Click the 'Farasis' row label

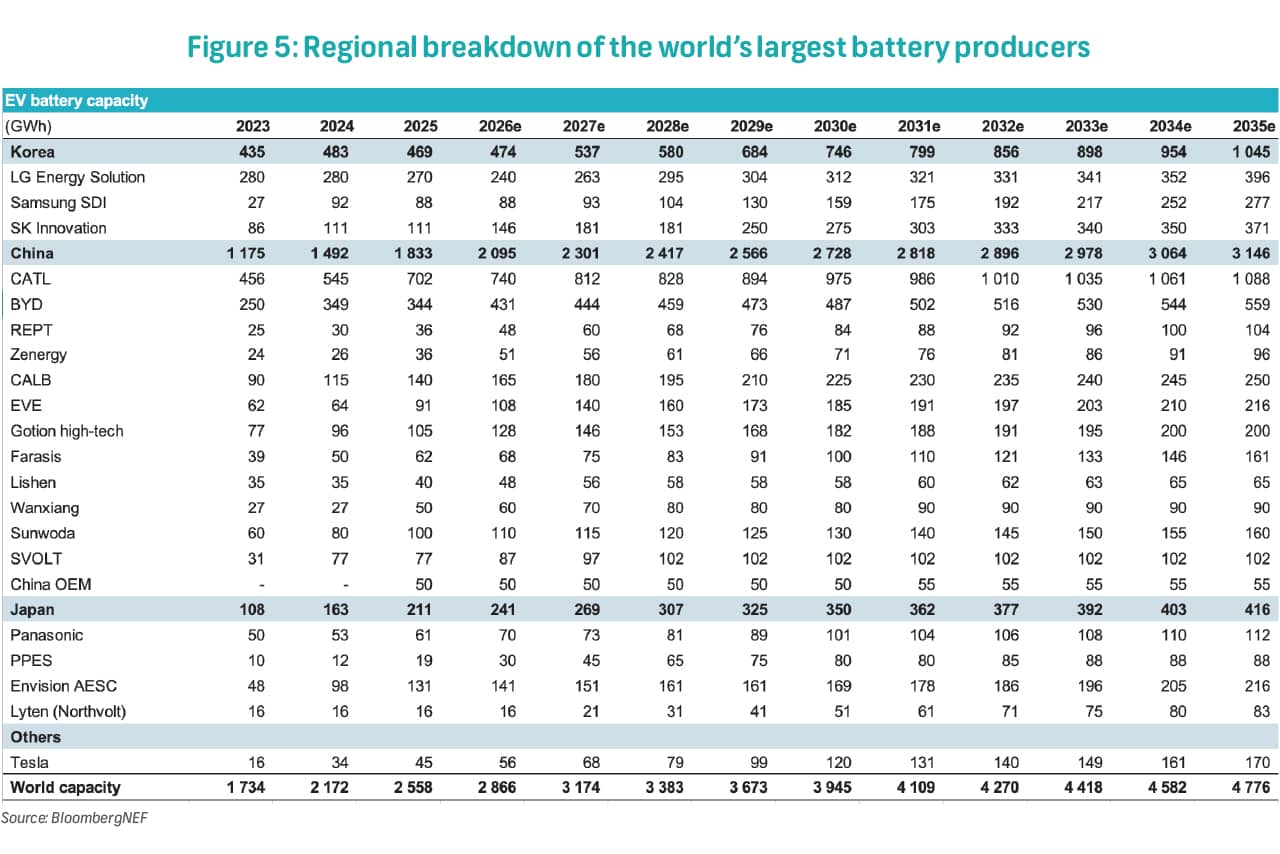tap(36, 457)
